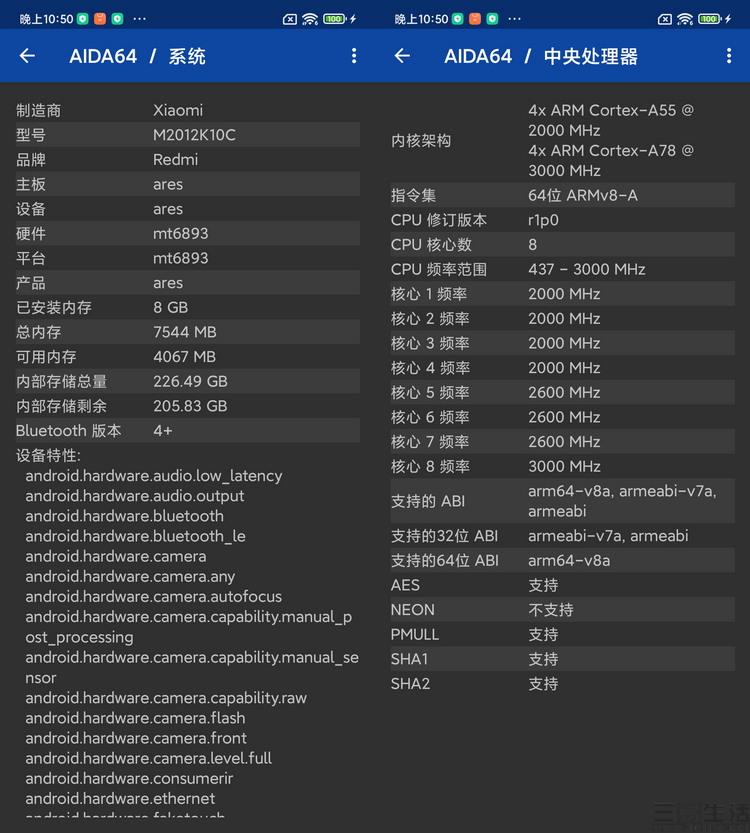
Task: Select the AES 支持 row
Action: [x=562, y=585]
